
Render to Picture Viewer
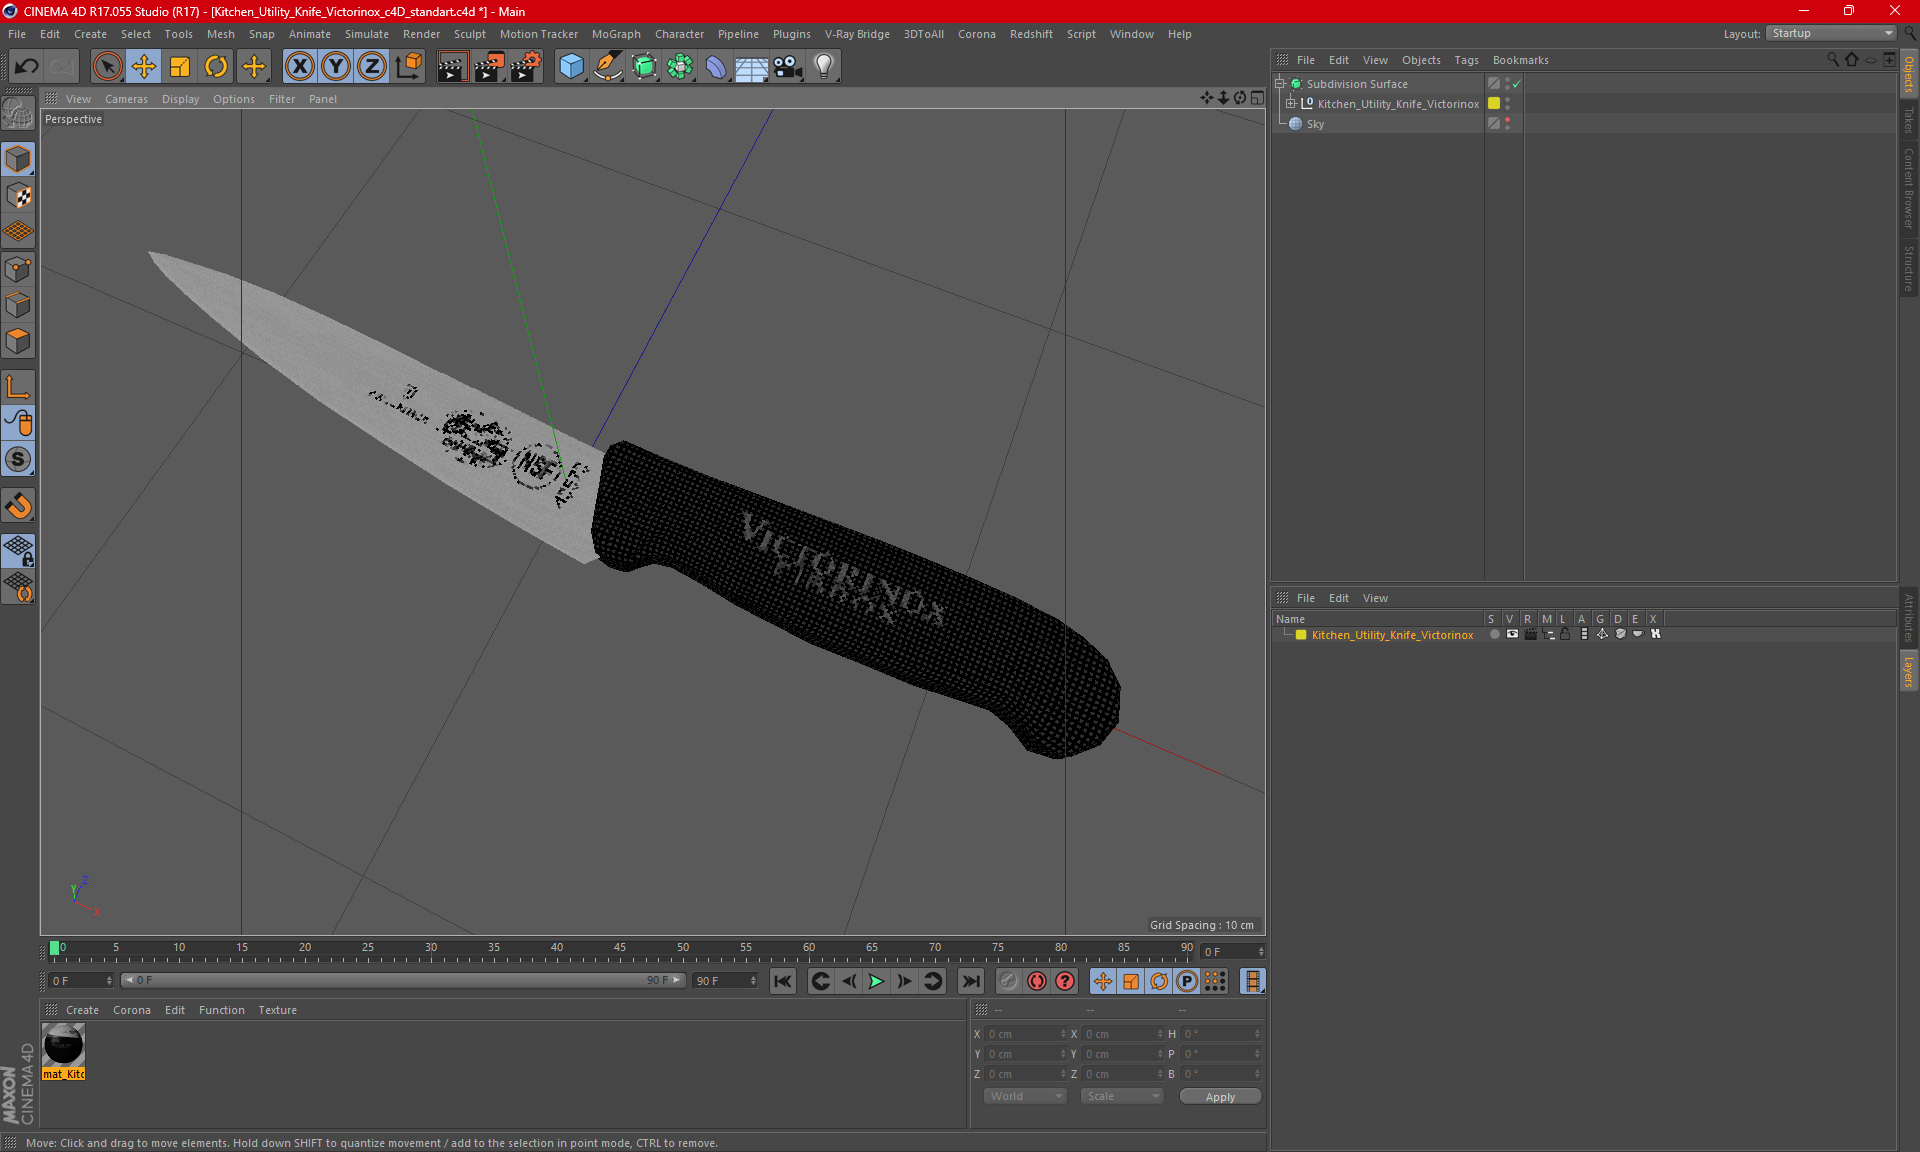pos(489,66)
